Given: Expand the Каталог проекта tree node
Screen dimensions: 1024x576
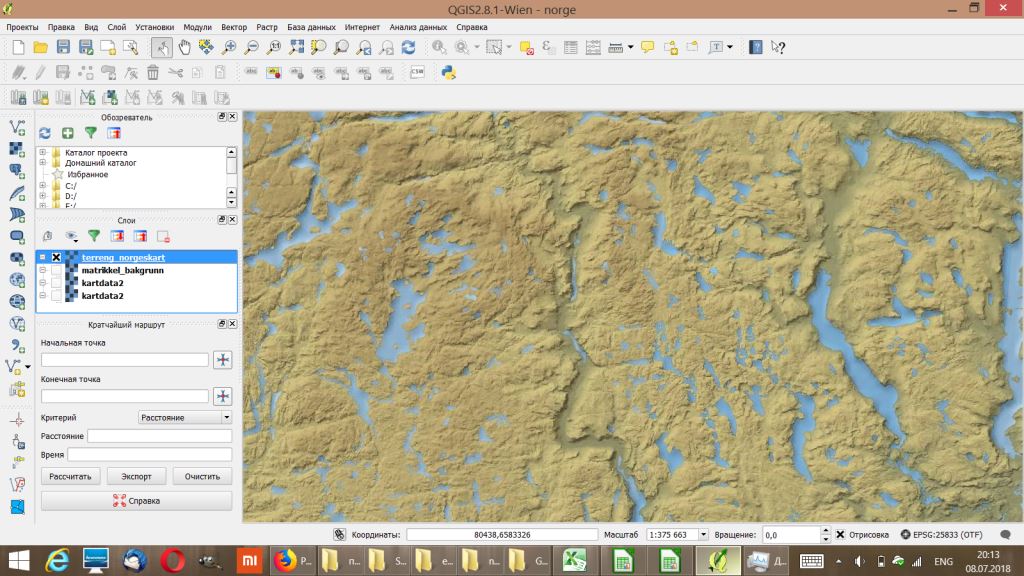Looking at the screenshot, I should 43,152.
